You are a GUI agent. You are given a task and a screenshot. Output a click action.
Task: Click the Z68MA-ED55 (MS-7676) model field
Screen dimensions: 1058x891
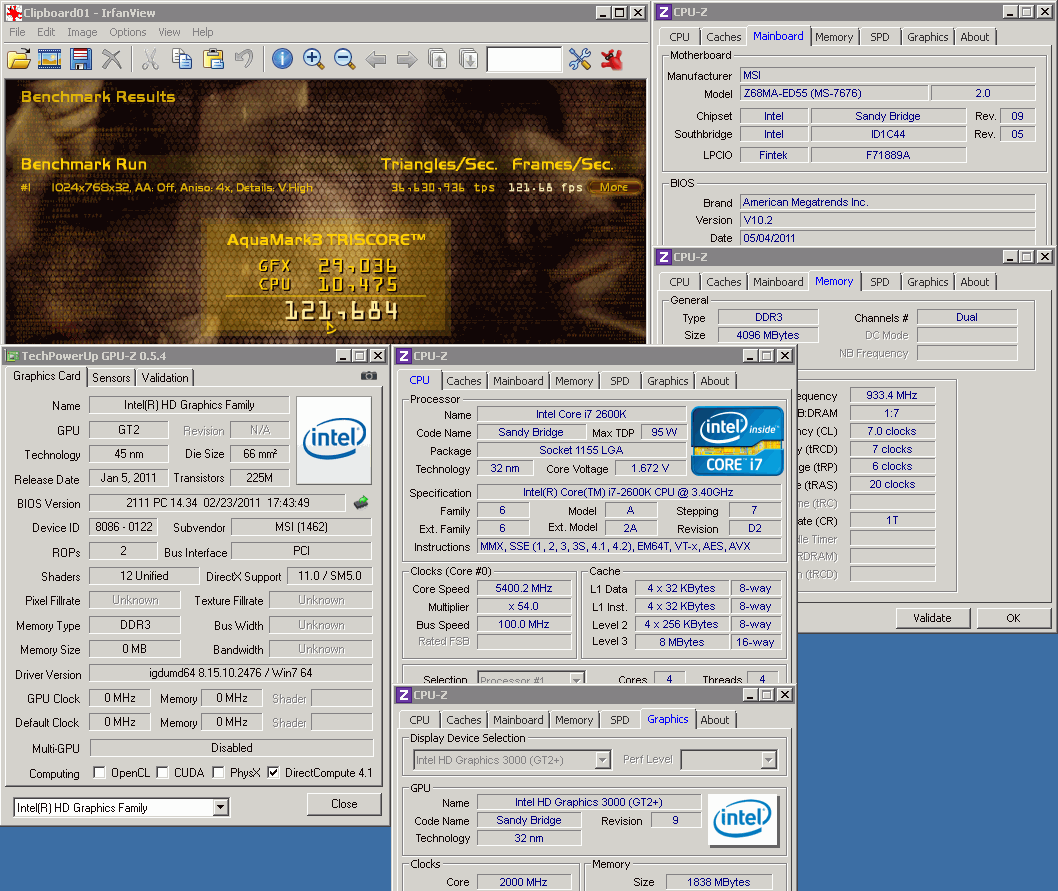(x=834, y=93)
